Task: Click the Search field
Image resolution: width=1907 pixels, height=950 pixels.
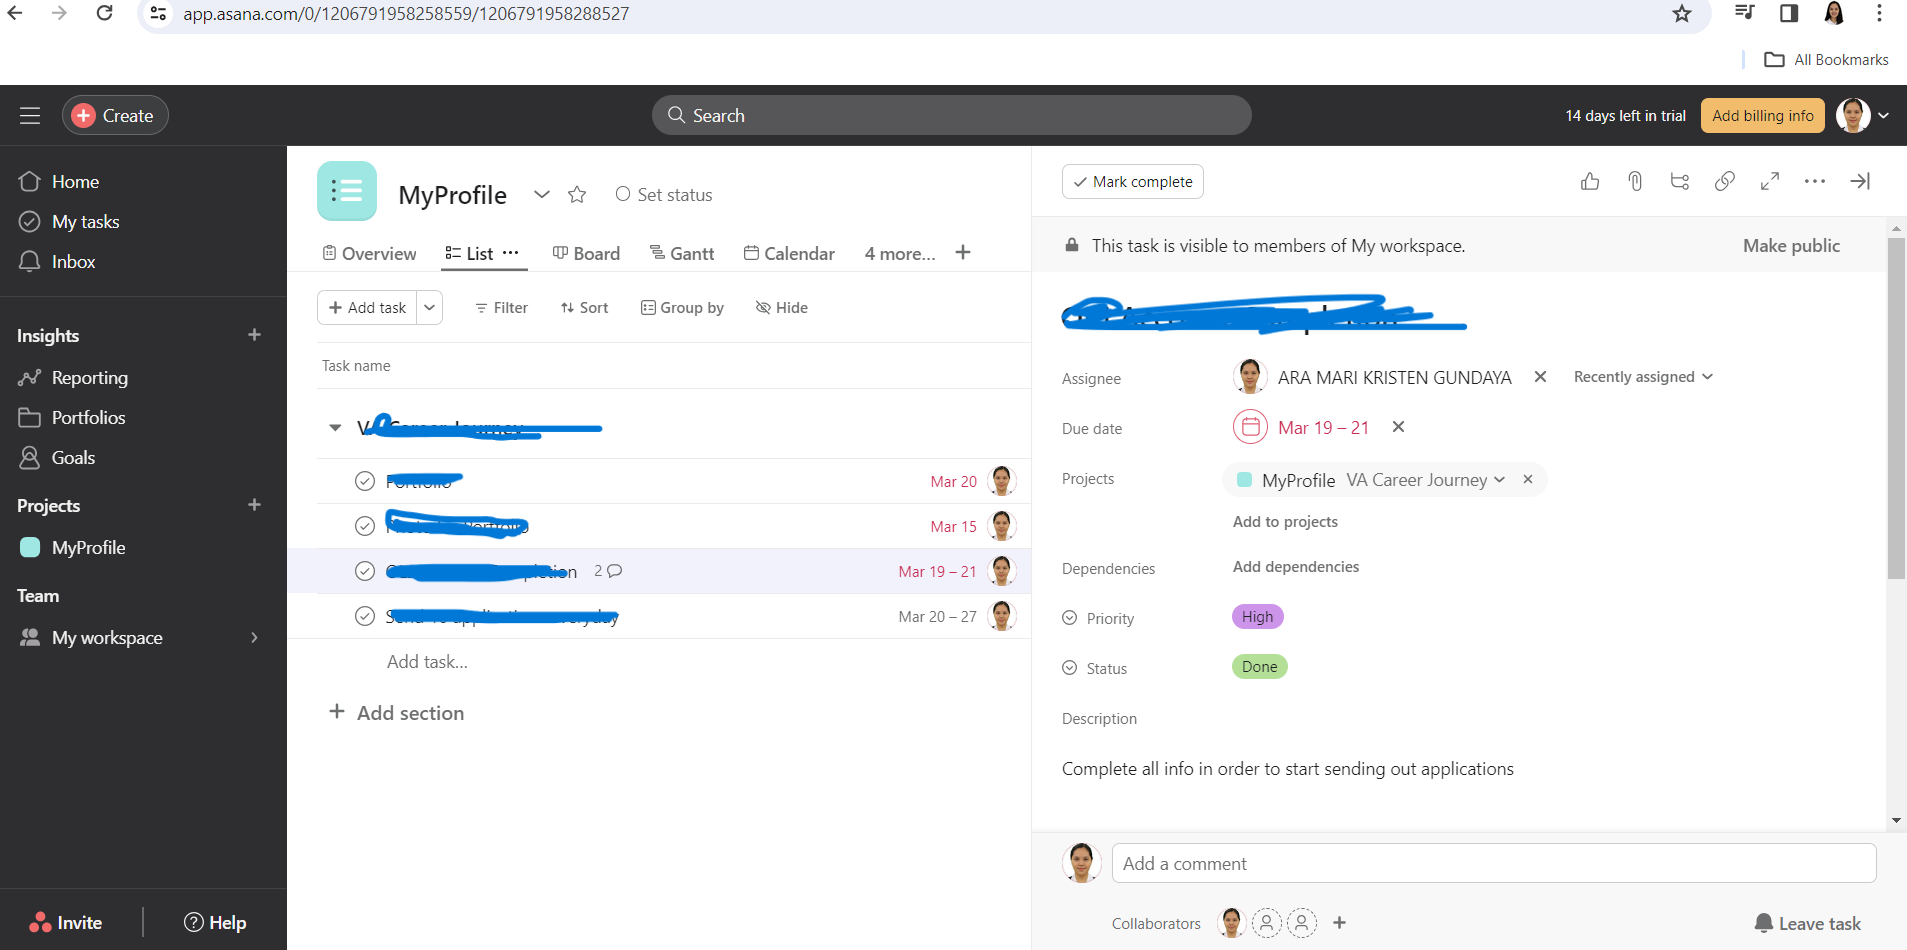Action: (951, 115)
